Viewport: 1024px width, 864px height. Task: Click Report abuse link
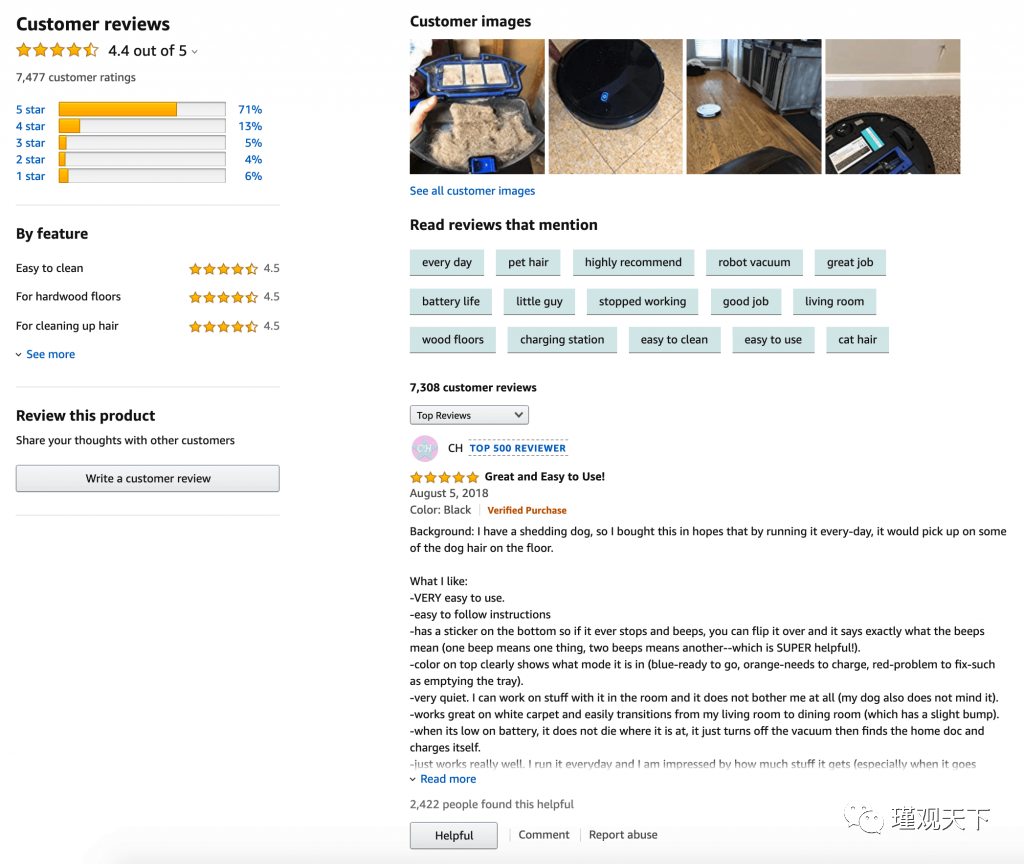click(x=623, y=835)
